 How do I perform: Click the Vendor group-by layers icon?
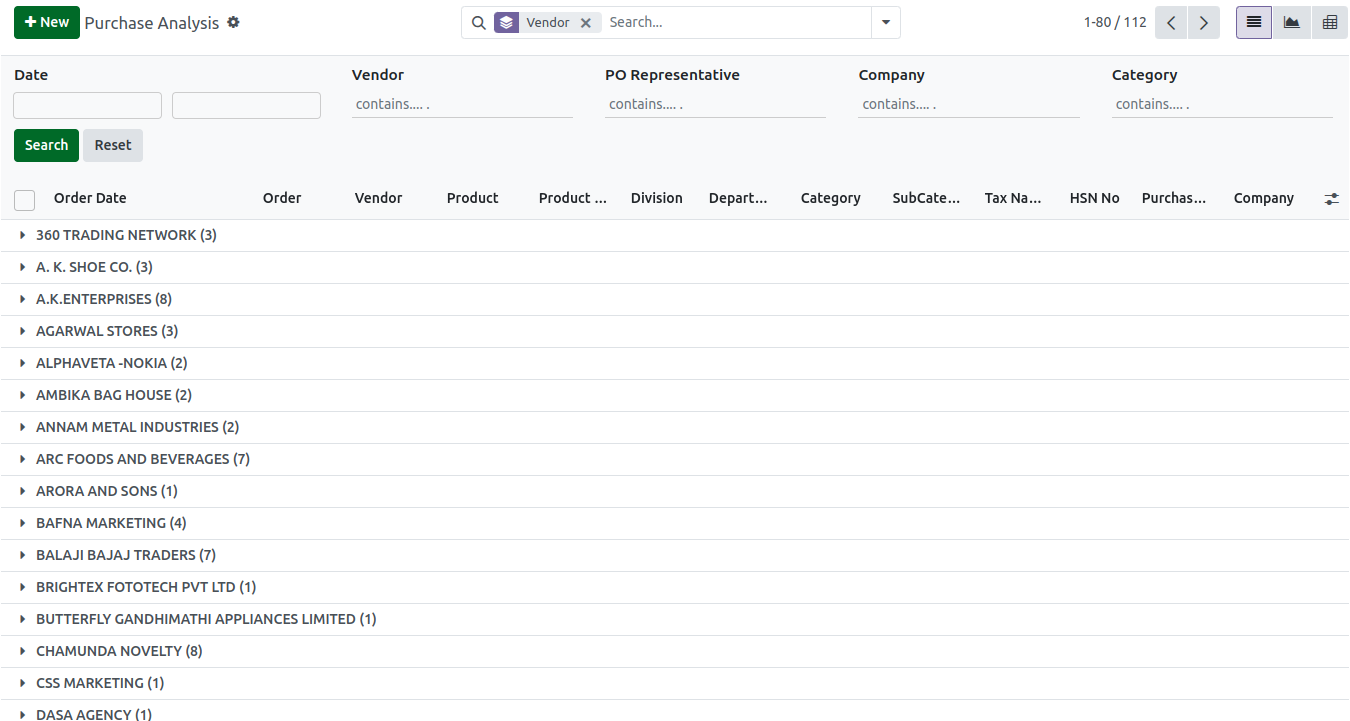pos(506,22)
